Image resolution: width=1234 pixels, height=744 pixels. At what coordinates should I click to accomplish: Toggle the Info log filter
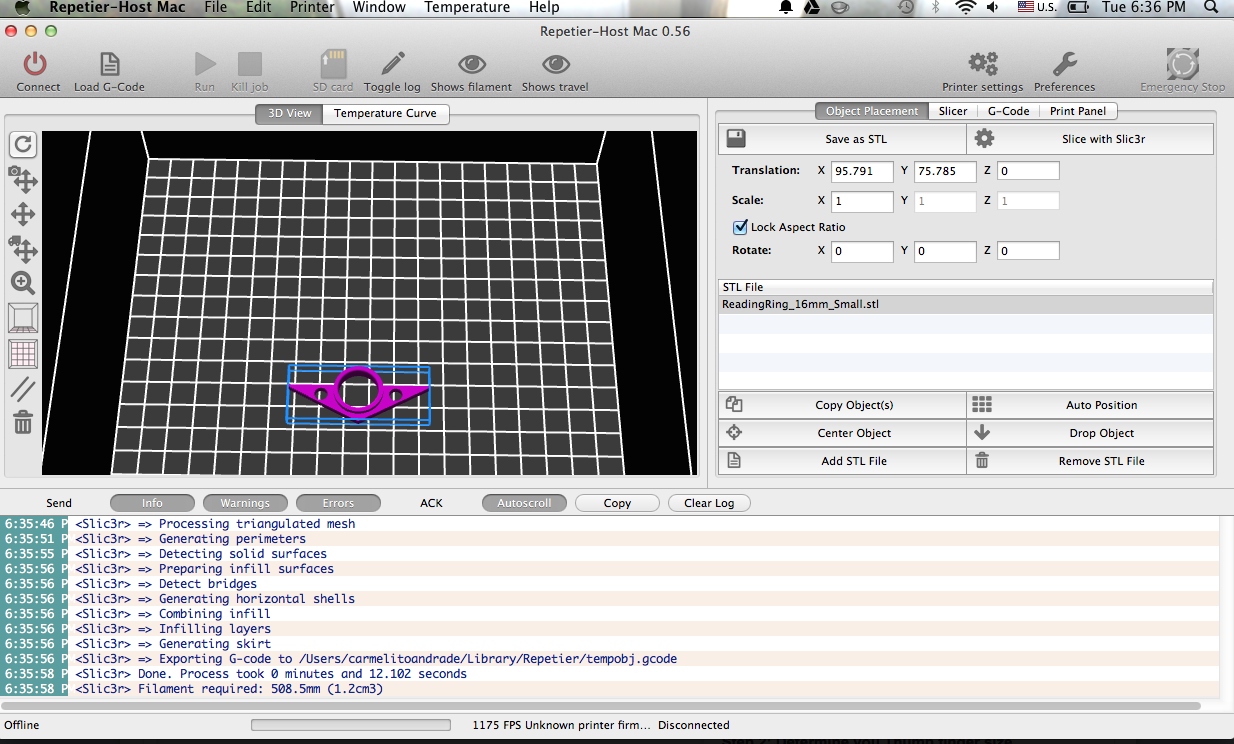[152, 503]
